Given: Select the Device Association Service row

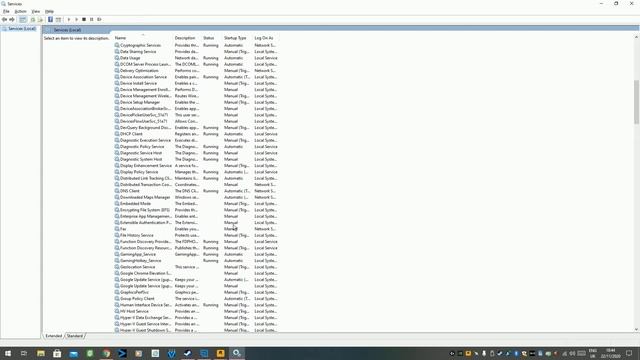Looking at the screenshot, I should click(196, 77).
